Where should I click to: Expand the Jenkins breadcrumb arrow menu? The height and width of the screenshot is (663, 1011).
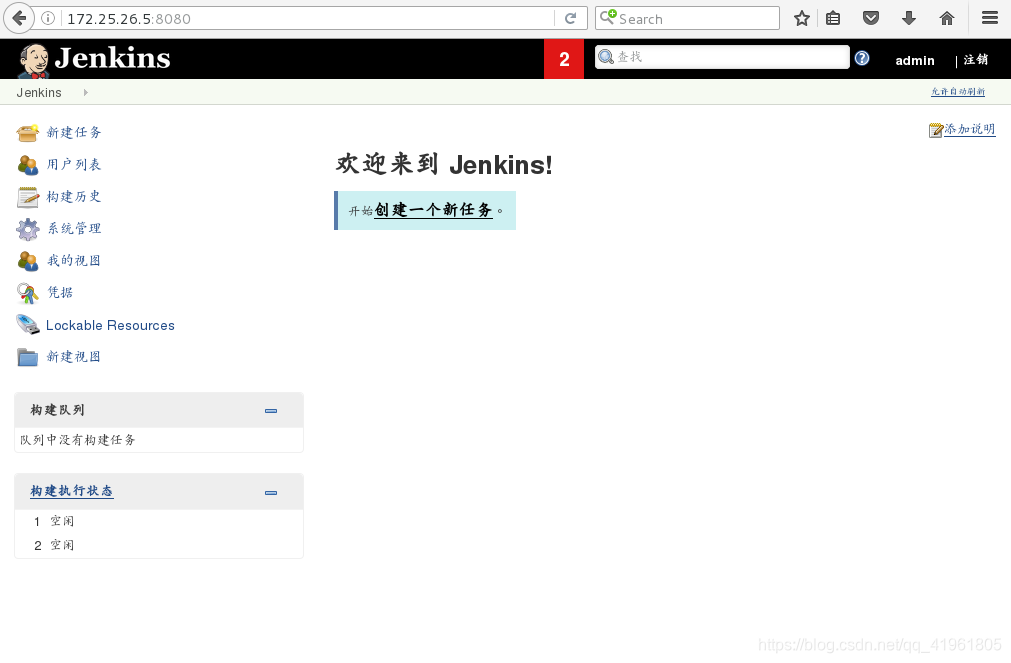85,92
